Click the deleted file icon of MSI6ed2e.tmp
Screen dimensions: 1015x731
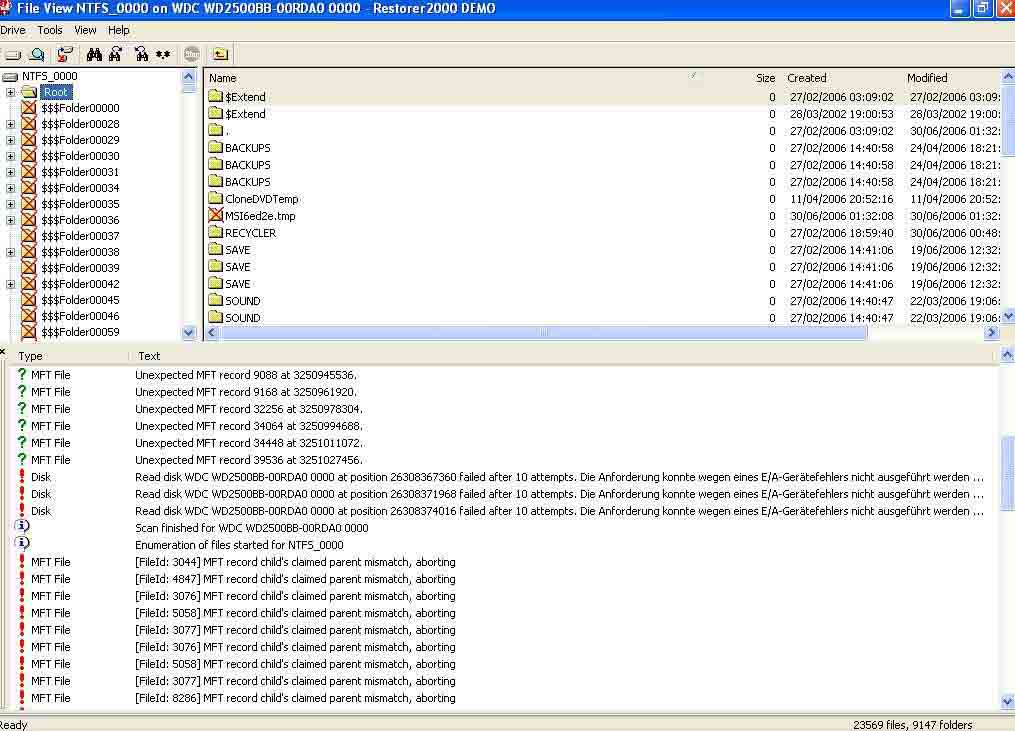(x=216, y=215)
